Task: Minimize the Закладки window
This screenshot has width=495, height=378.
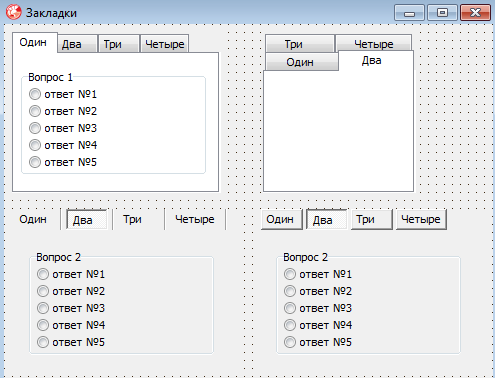Action: (x=409, y=13)
